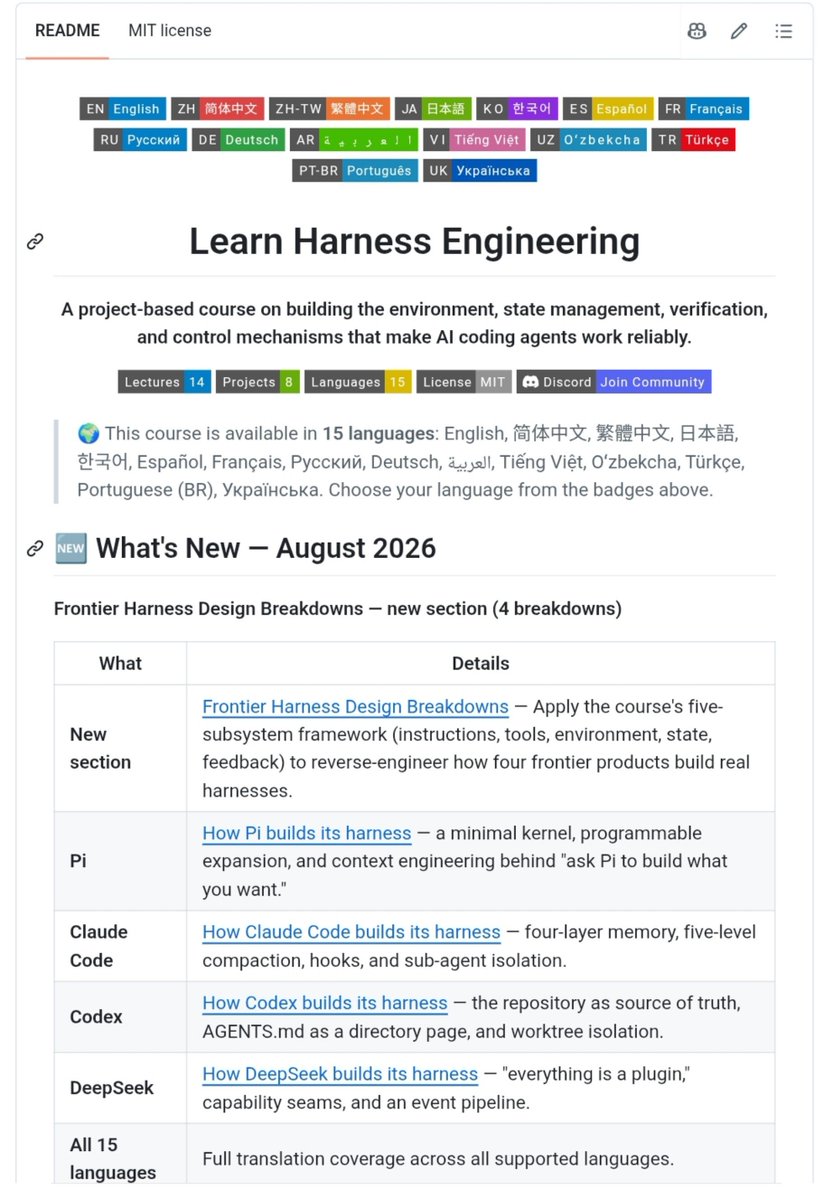
Task: Click the Discord Join Community badge
Action: [614, 382]
